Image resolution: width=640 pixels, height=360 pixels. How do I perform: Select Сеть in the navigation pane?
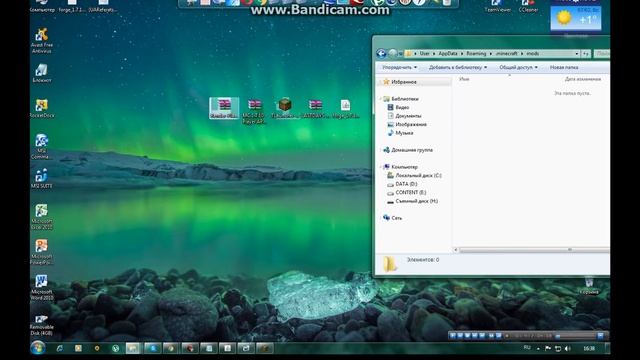(x=396, y=218)
